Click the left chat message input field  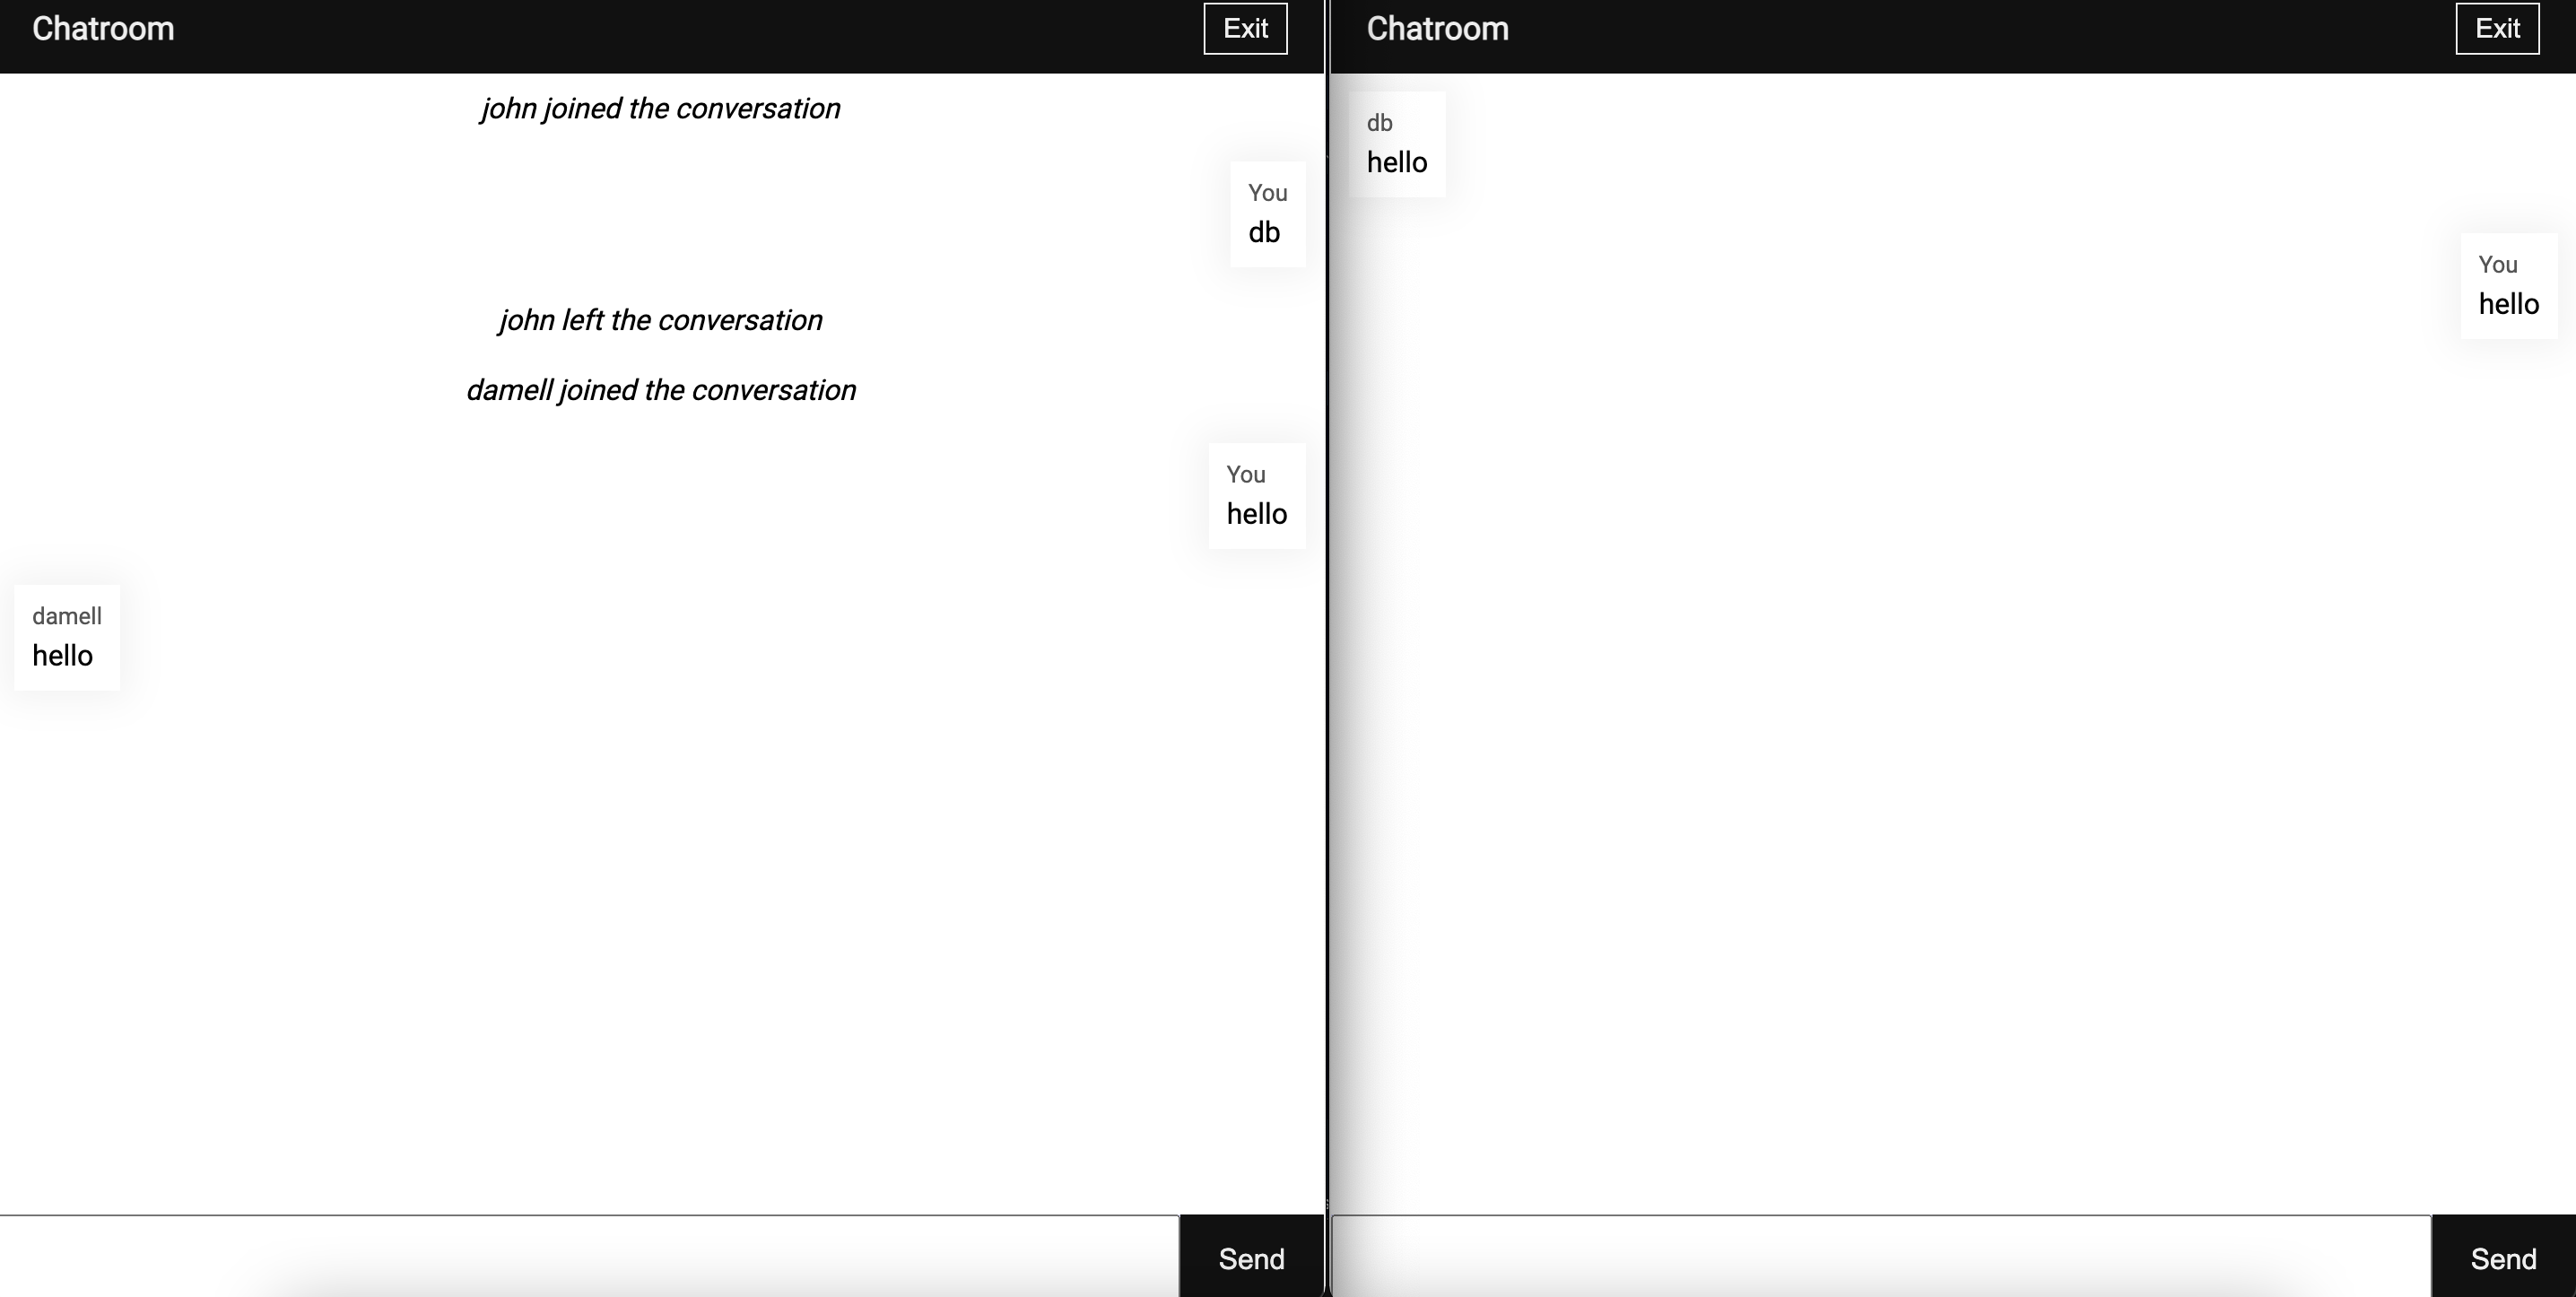pos(590,1257)
